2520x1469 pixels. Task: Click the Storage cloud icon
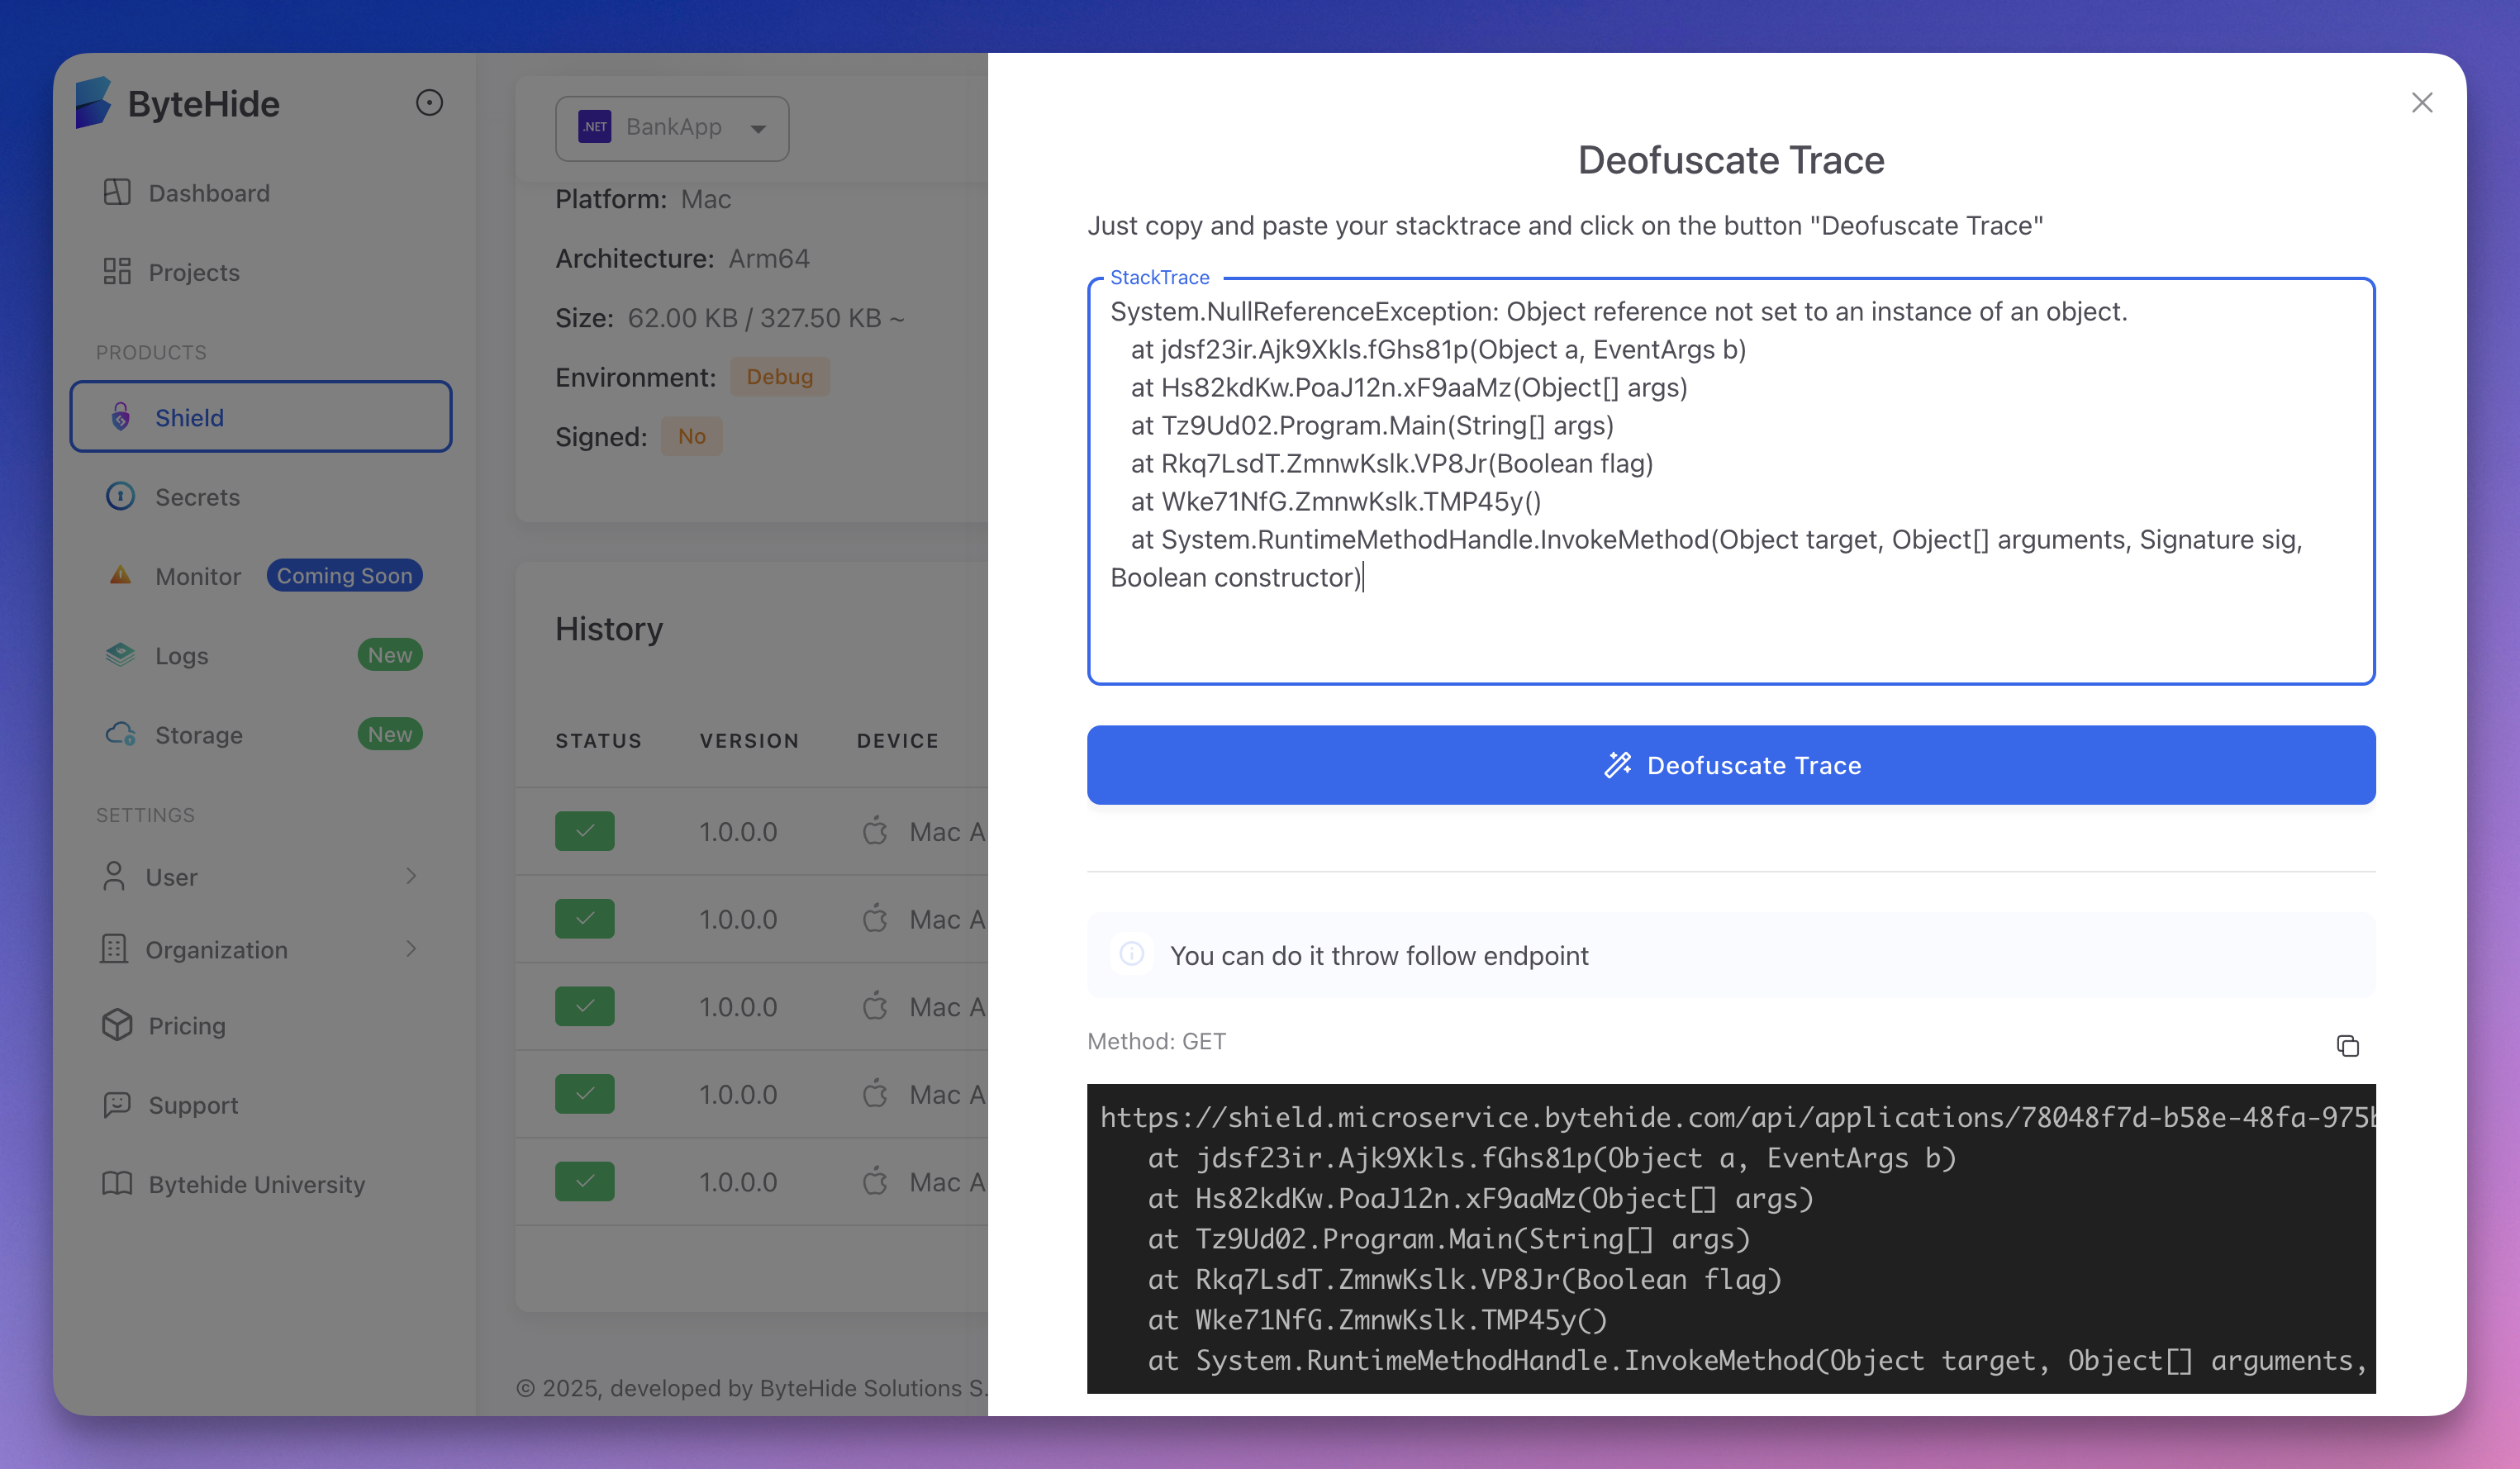tap(121, 734)
